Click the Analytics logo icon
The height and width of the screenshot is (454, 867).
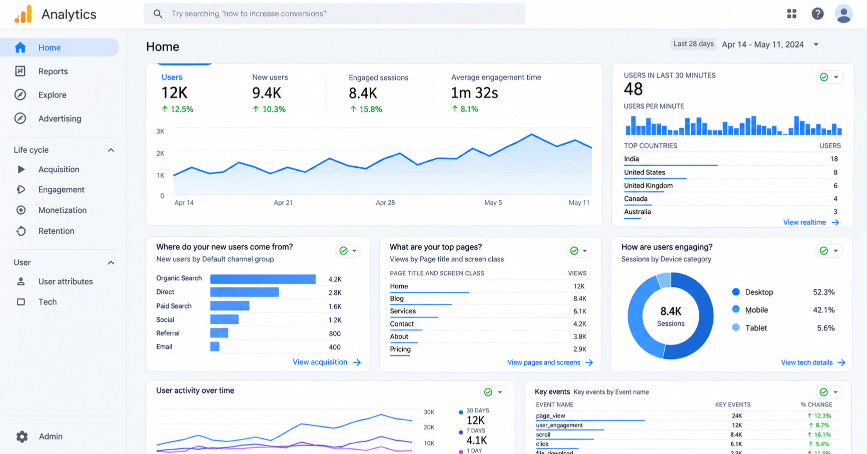pyautogui.click(x=23, y=14)
